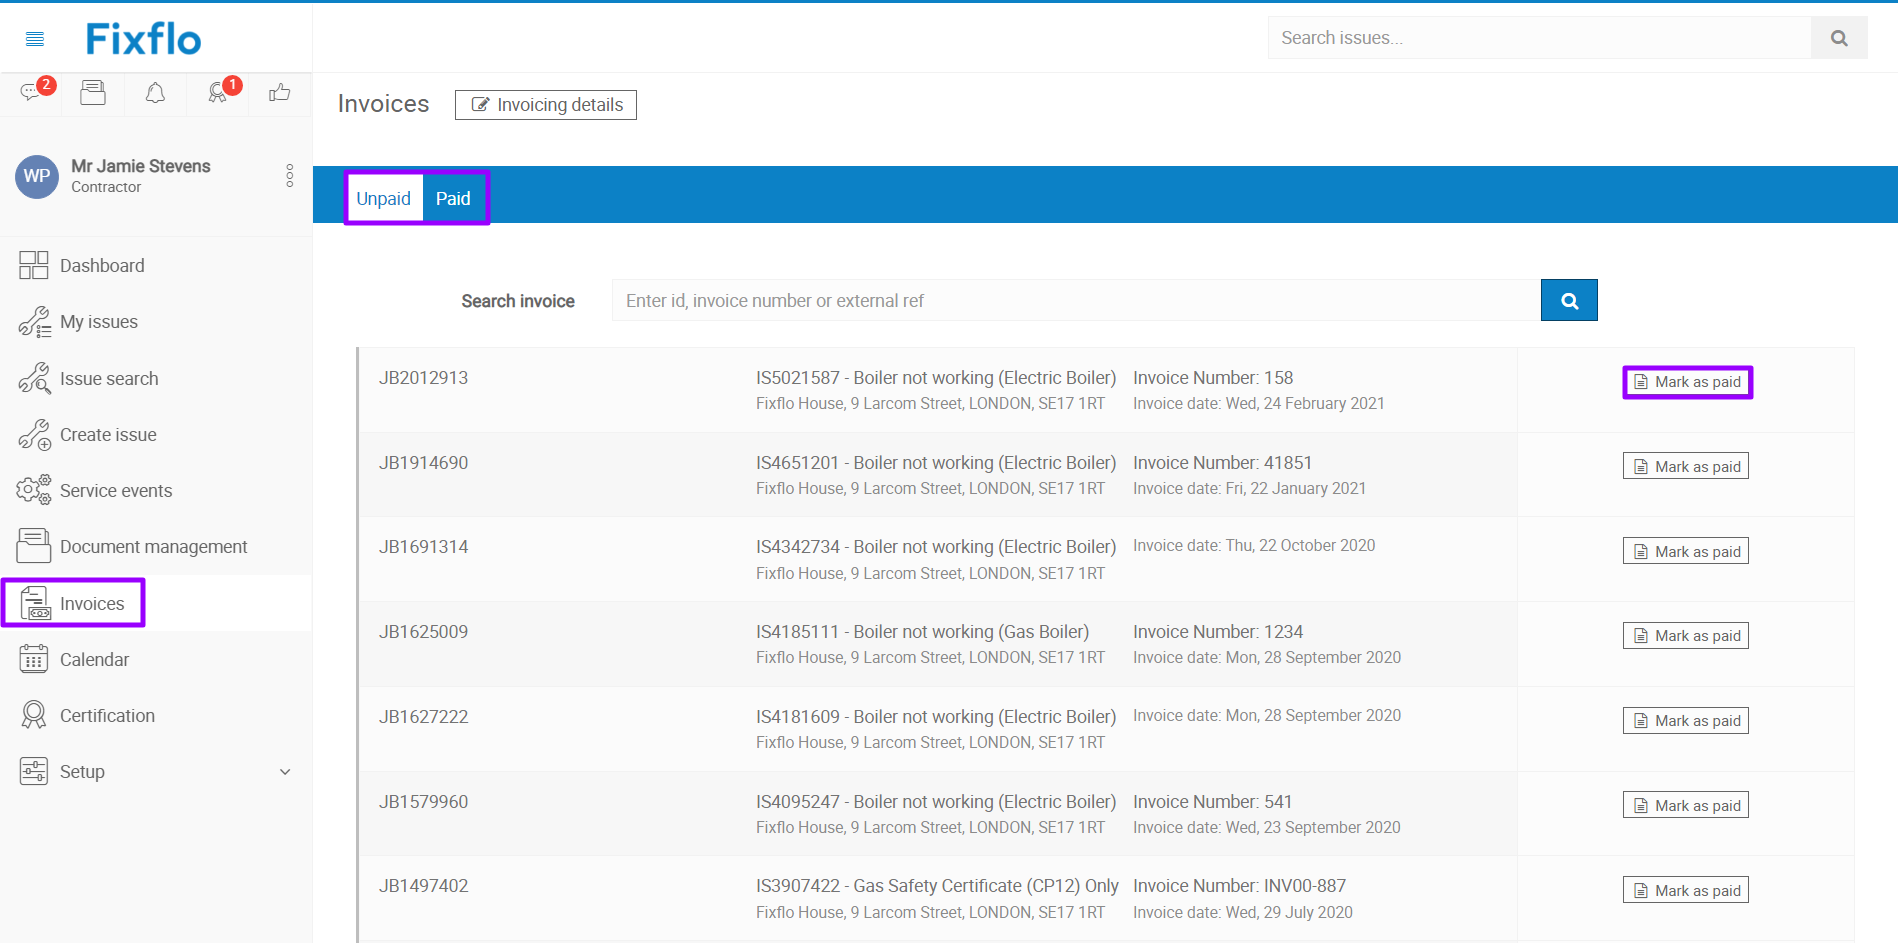Open Invoicing details
The height and width of the screenshot is (943, 1898).
tap(545, 104)
